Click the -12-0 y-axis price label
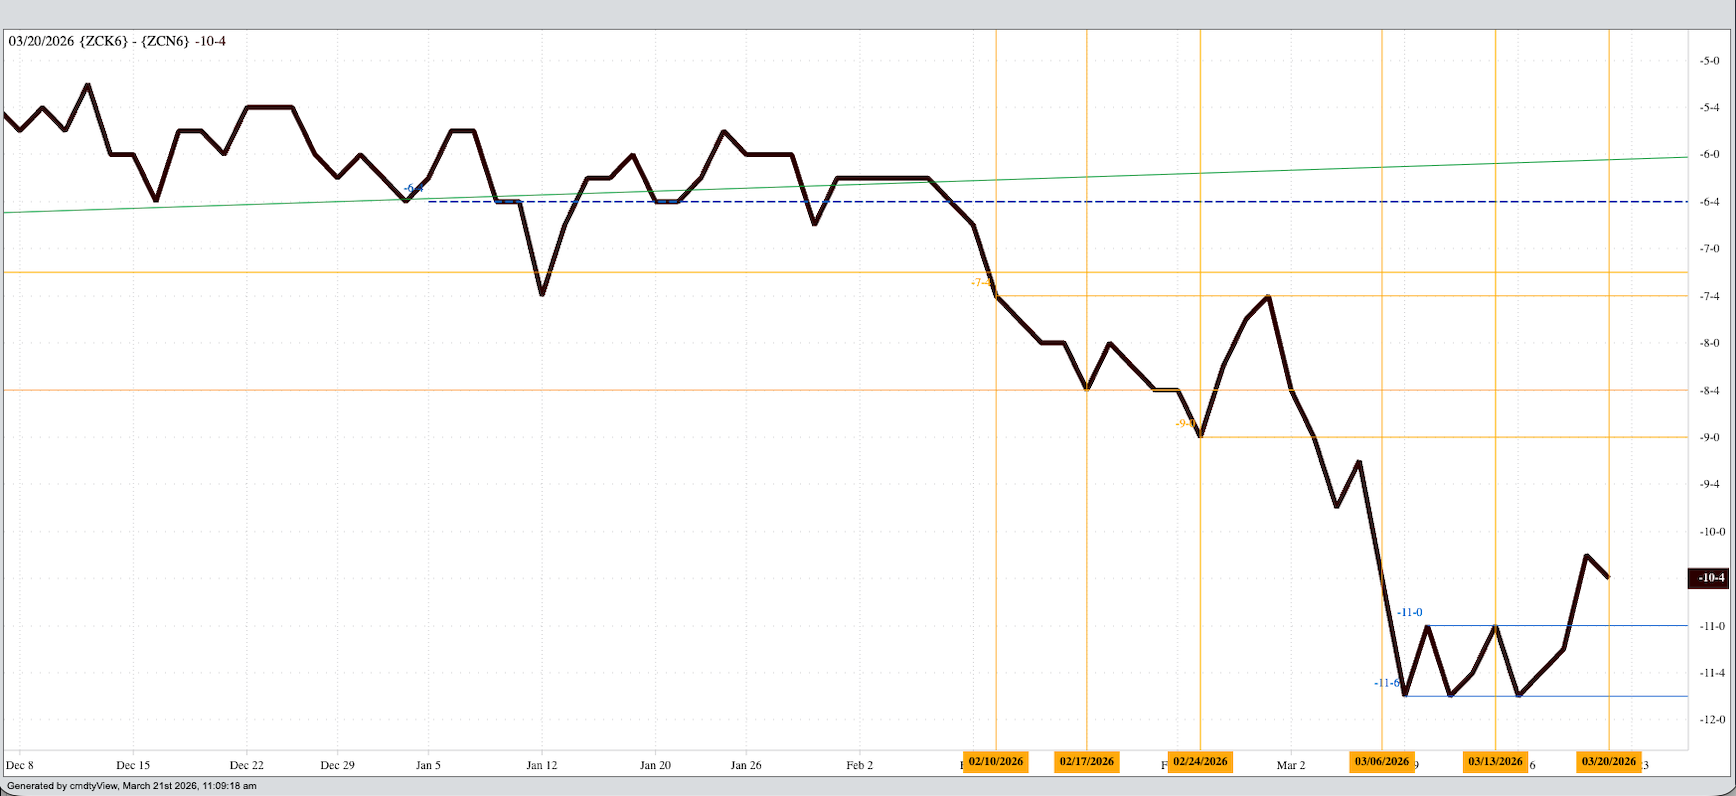Viewport: 1736px width, 796px height. (x=1712, y=720)
